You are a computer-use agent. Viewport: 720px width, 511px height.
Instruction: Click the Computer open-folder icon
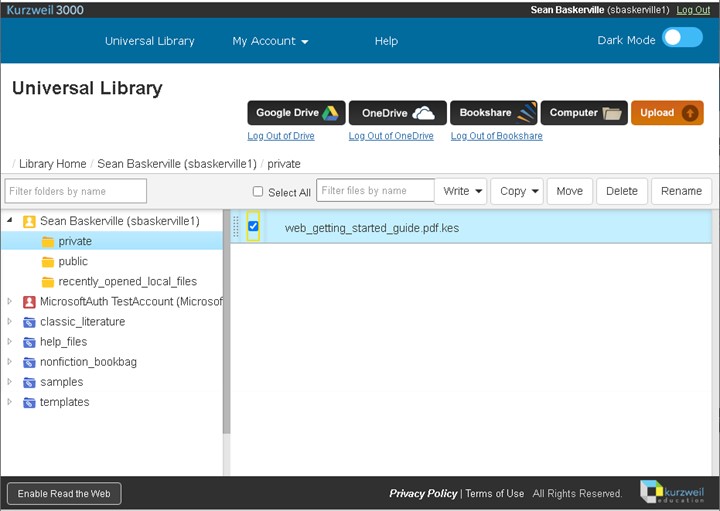tap(611, 113)
